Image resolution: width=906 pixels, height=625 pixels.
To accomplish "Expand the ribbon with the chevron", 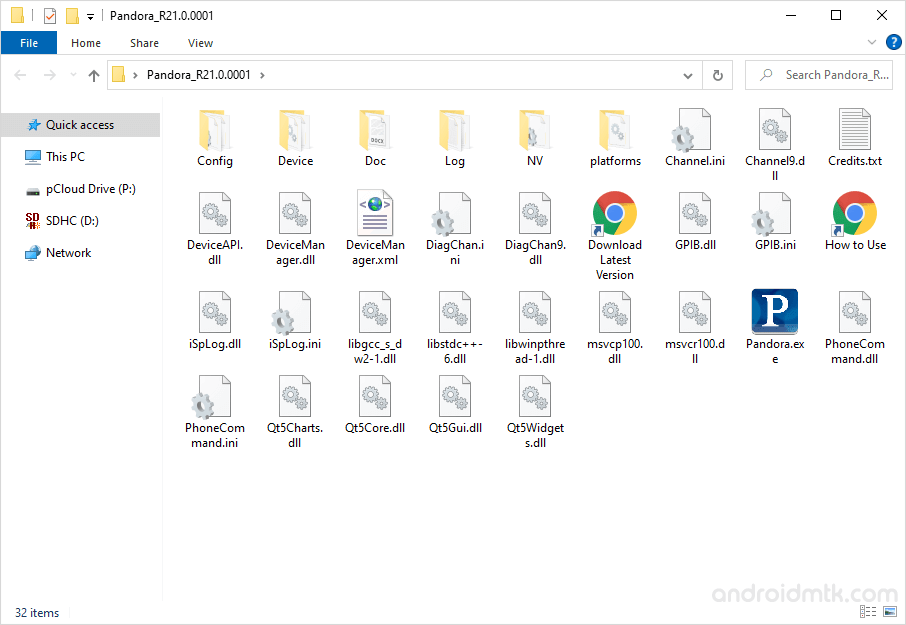I will 872,42.
